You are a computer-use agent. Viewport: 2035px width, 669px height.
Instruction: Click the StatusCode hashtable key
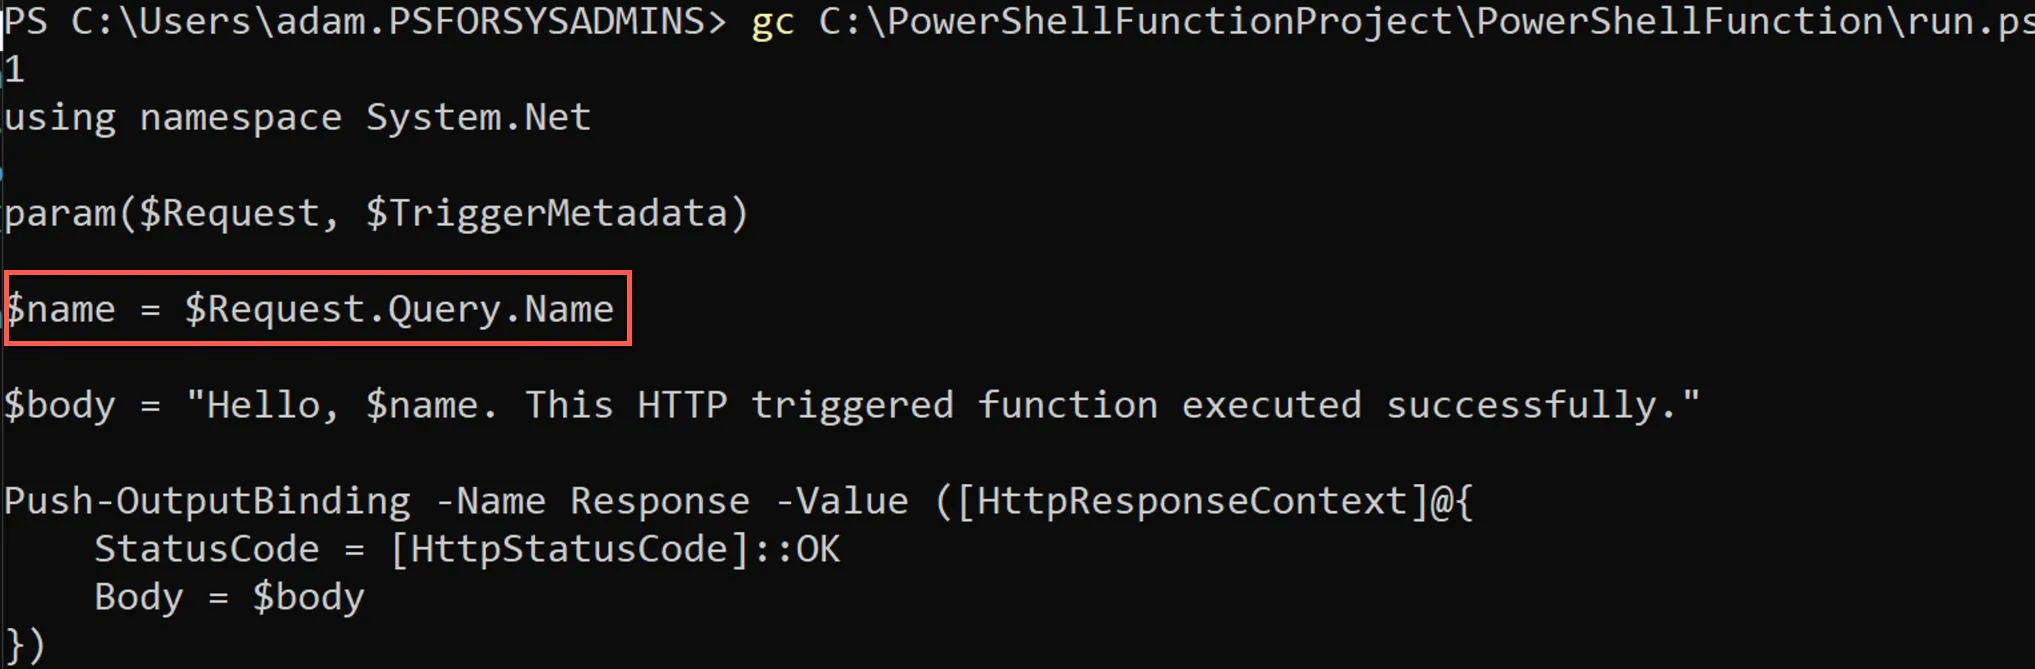point(207,549)
